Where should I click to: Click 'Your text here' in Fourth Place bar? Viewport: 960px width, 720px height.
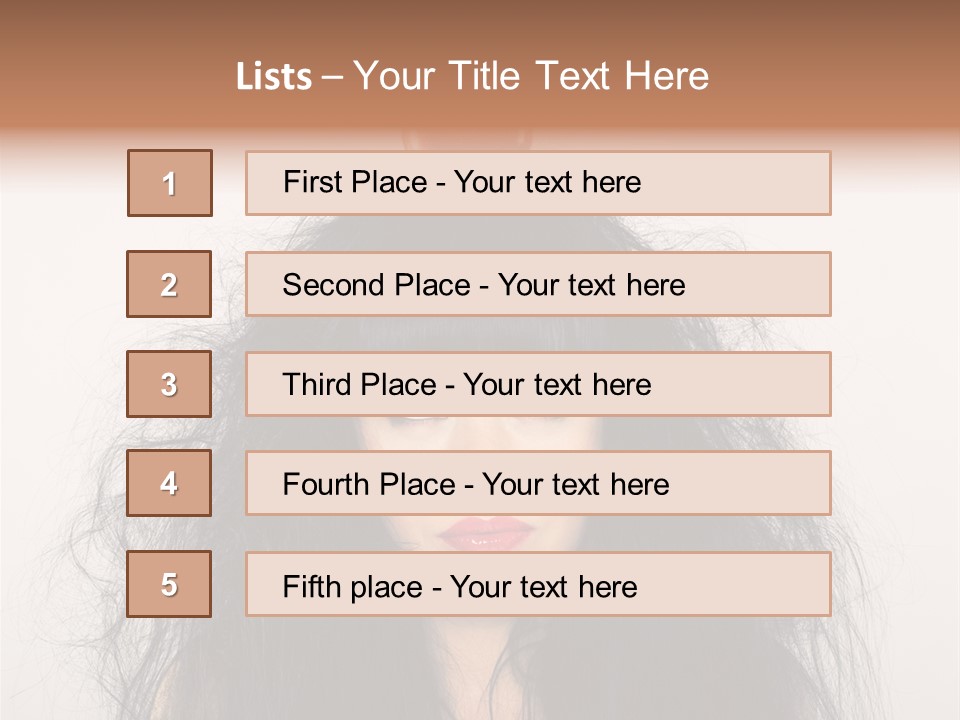point(576,484)
